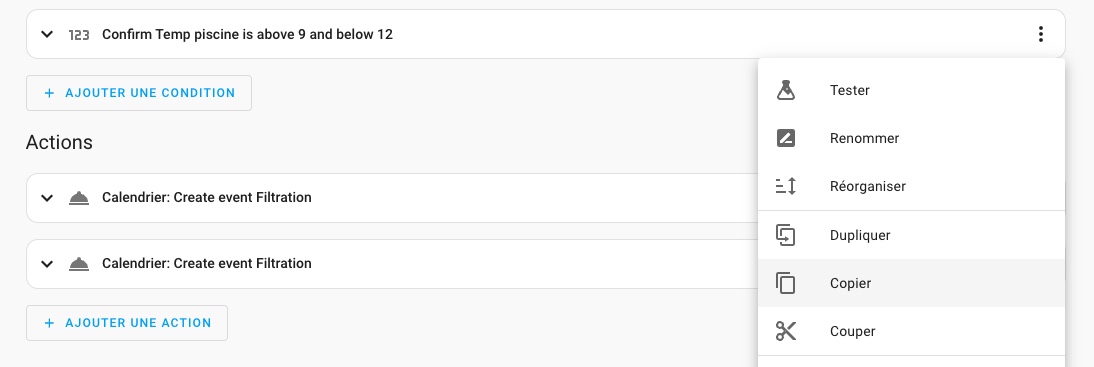Click the flask icon next to Tester
Image resolution: width=1094 pixels, height=367 pixels.
click(786, 90)
